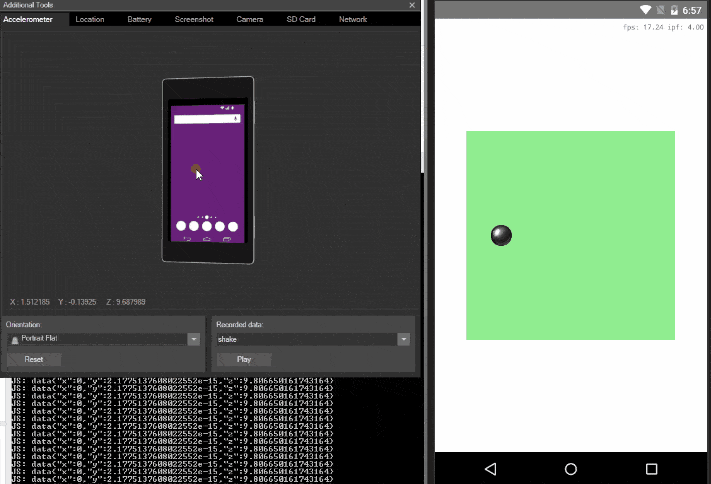Click the X: 1.512185 accelerometer value
The width and height of the screenshot is (711, 484).
[29, 302]
